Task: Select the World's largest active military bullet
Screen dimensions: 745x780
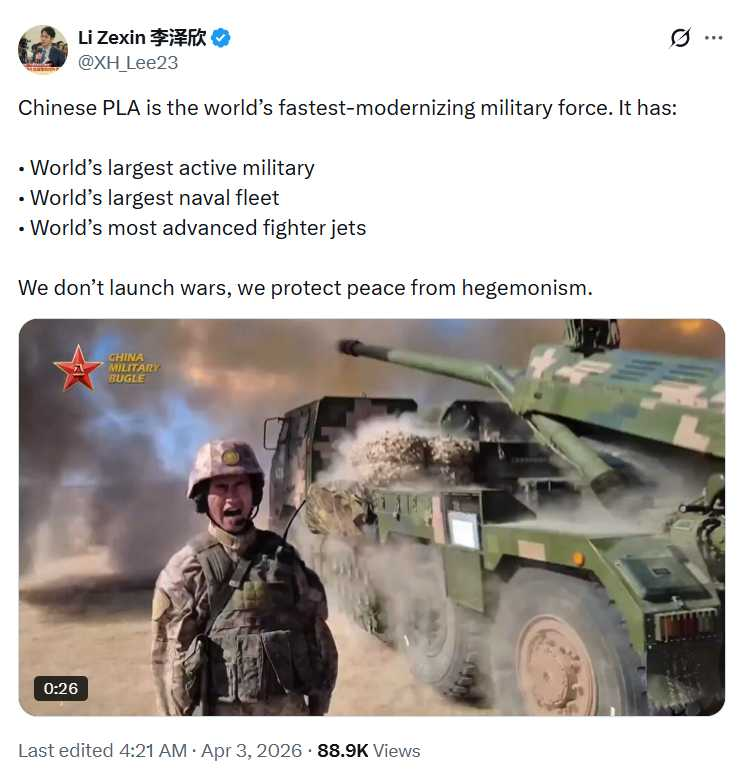Action: click(x=167, y=168)
